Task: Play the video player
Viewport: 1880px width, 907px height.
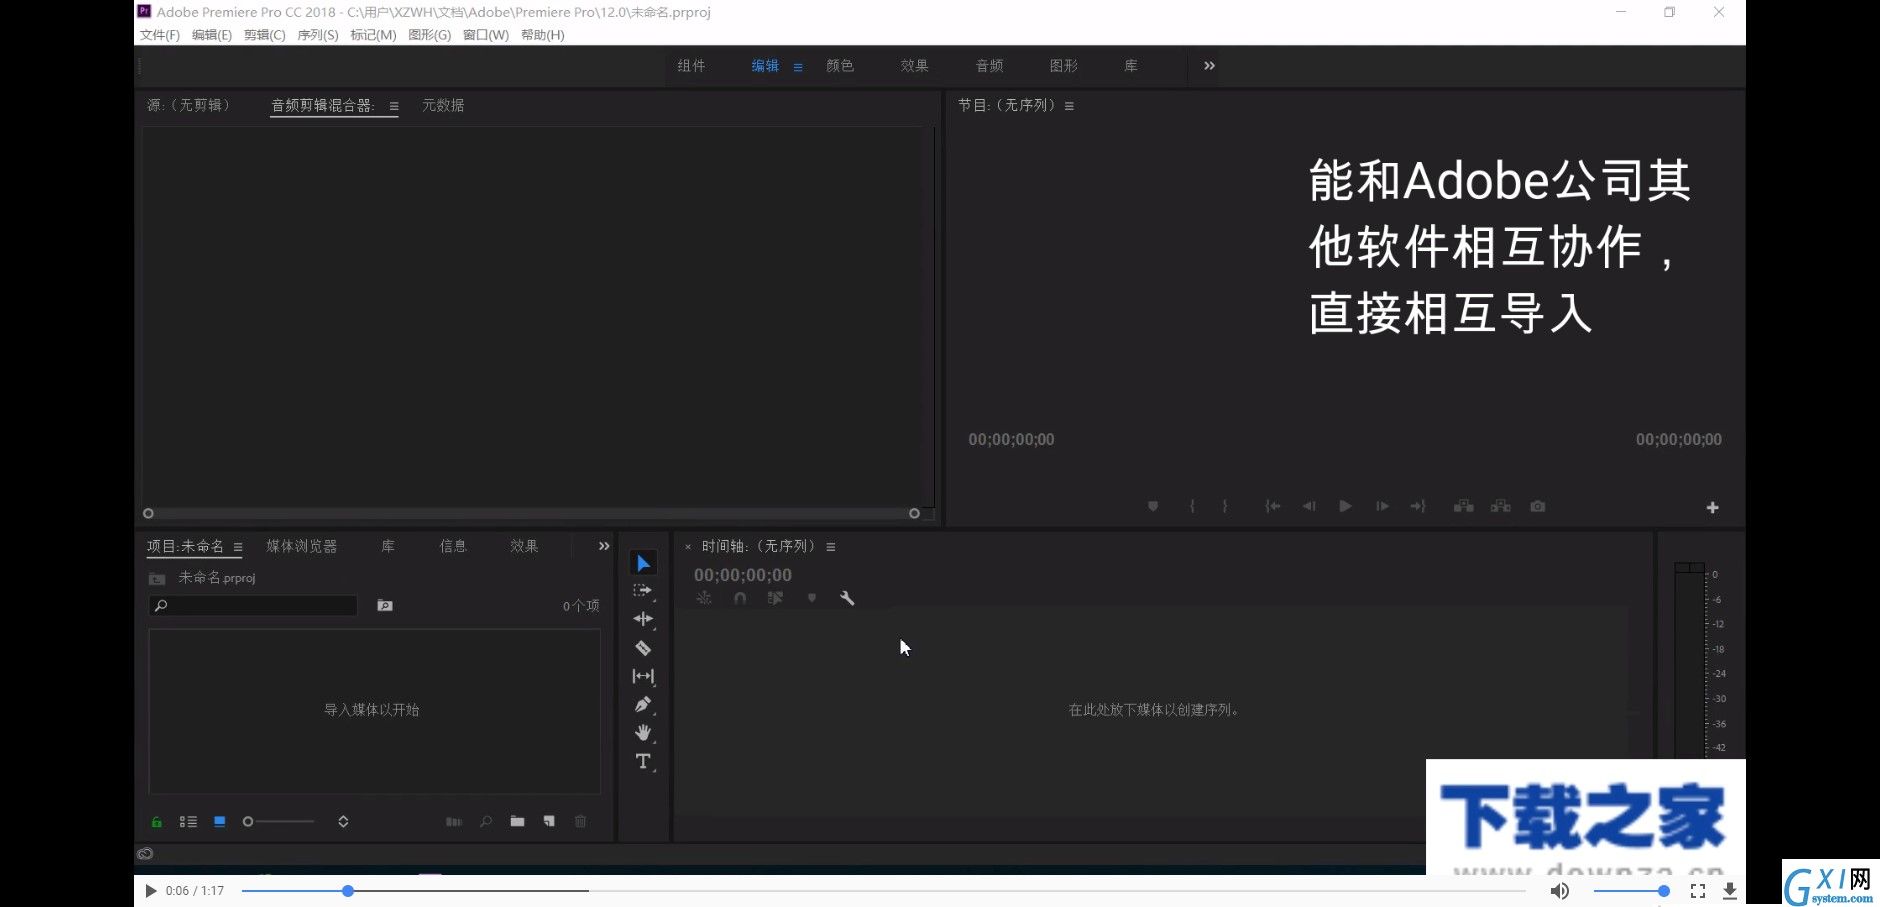Action: point(150,891)
